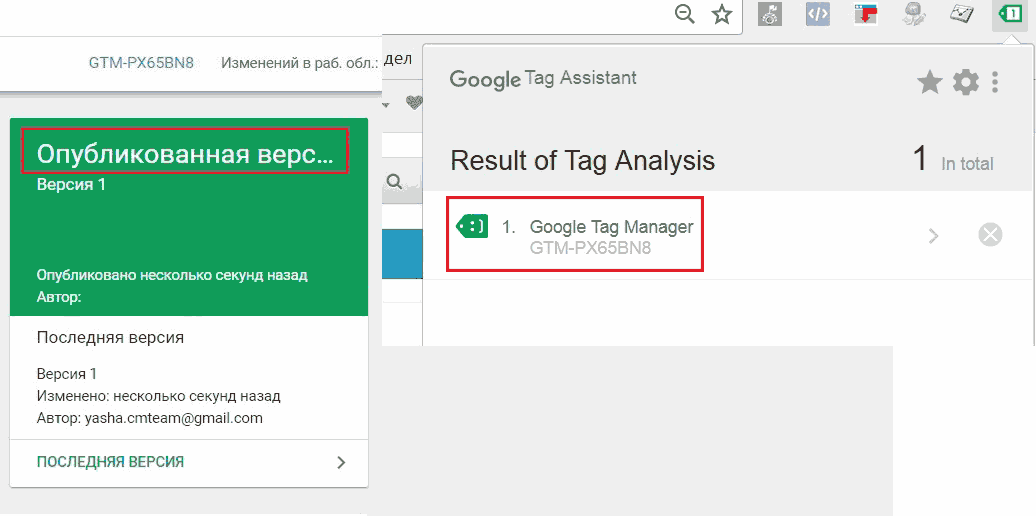Expand latest version with chevron arrow
Viewport: 1036px width, 516px height.
tap(342, 462)
